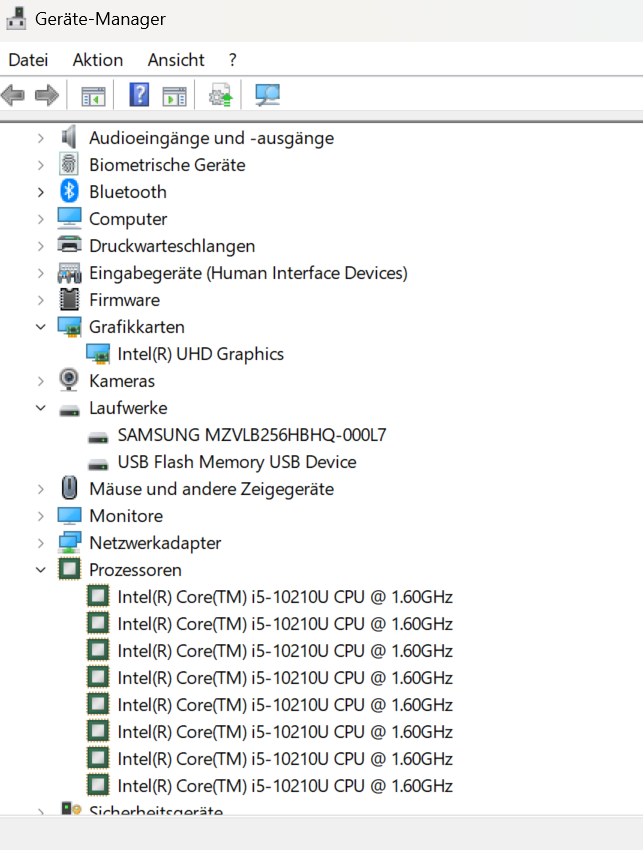This screenshot has width=643, height=850.
Task: Expand Mäuse und andere Zeigegeräte node
Action: 41,489
